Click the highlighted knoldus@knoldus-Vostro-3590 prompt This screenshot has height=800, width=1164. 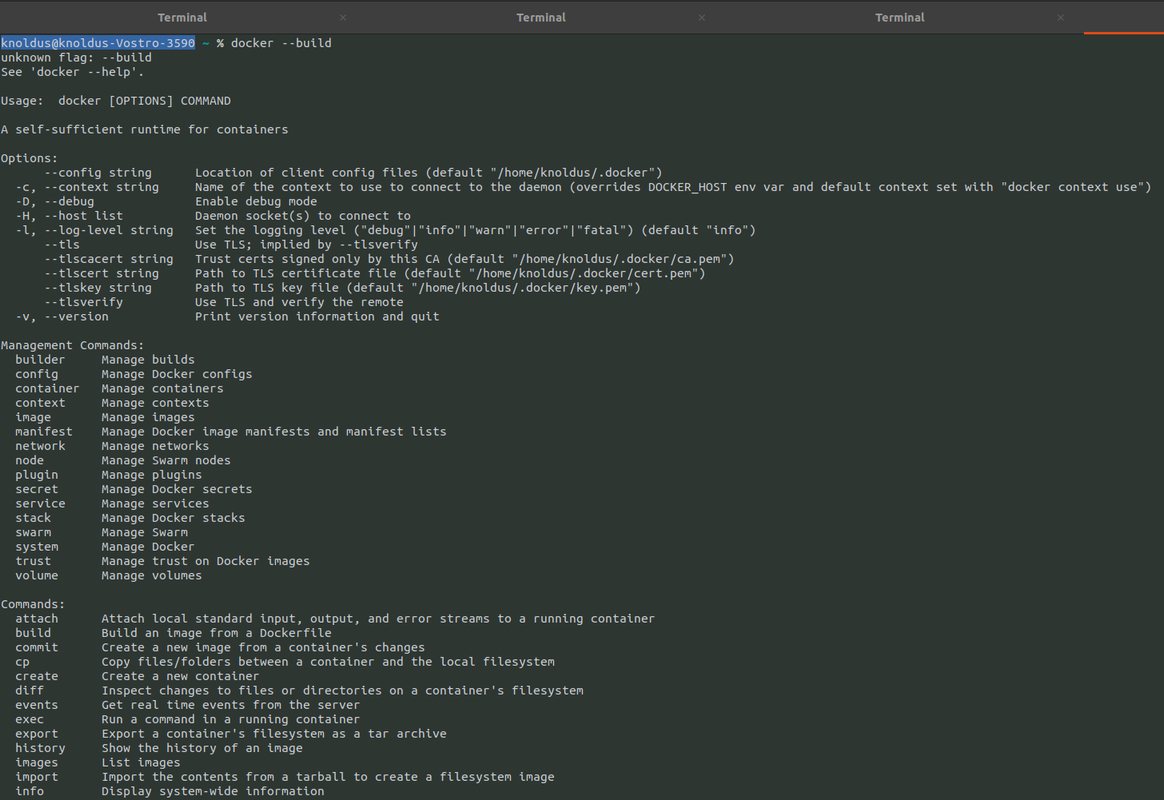98,43
